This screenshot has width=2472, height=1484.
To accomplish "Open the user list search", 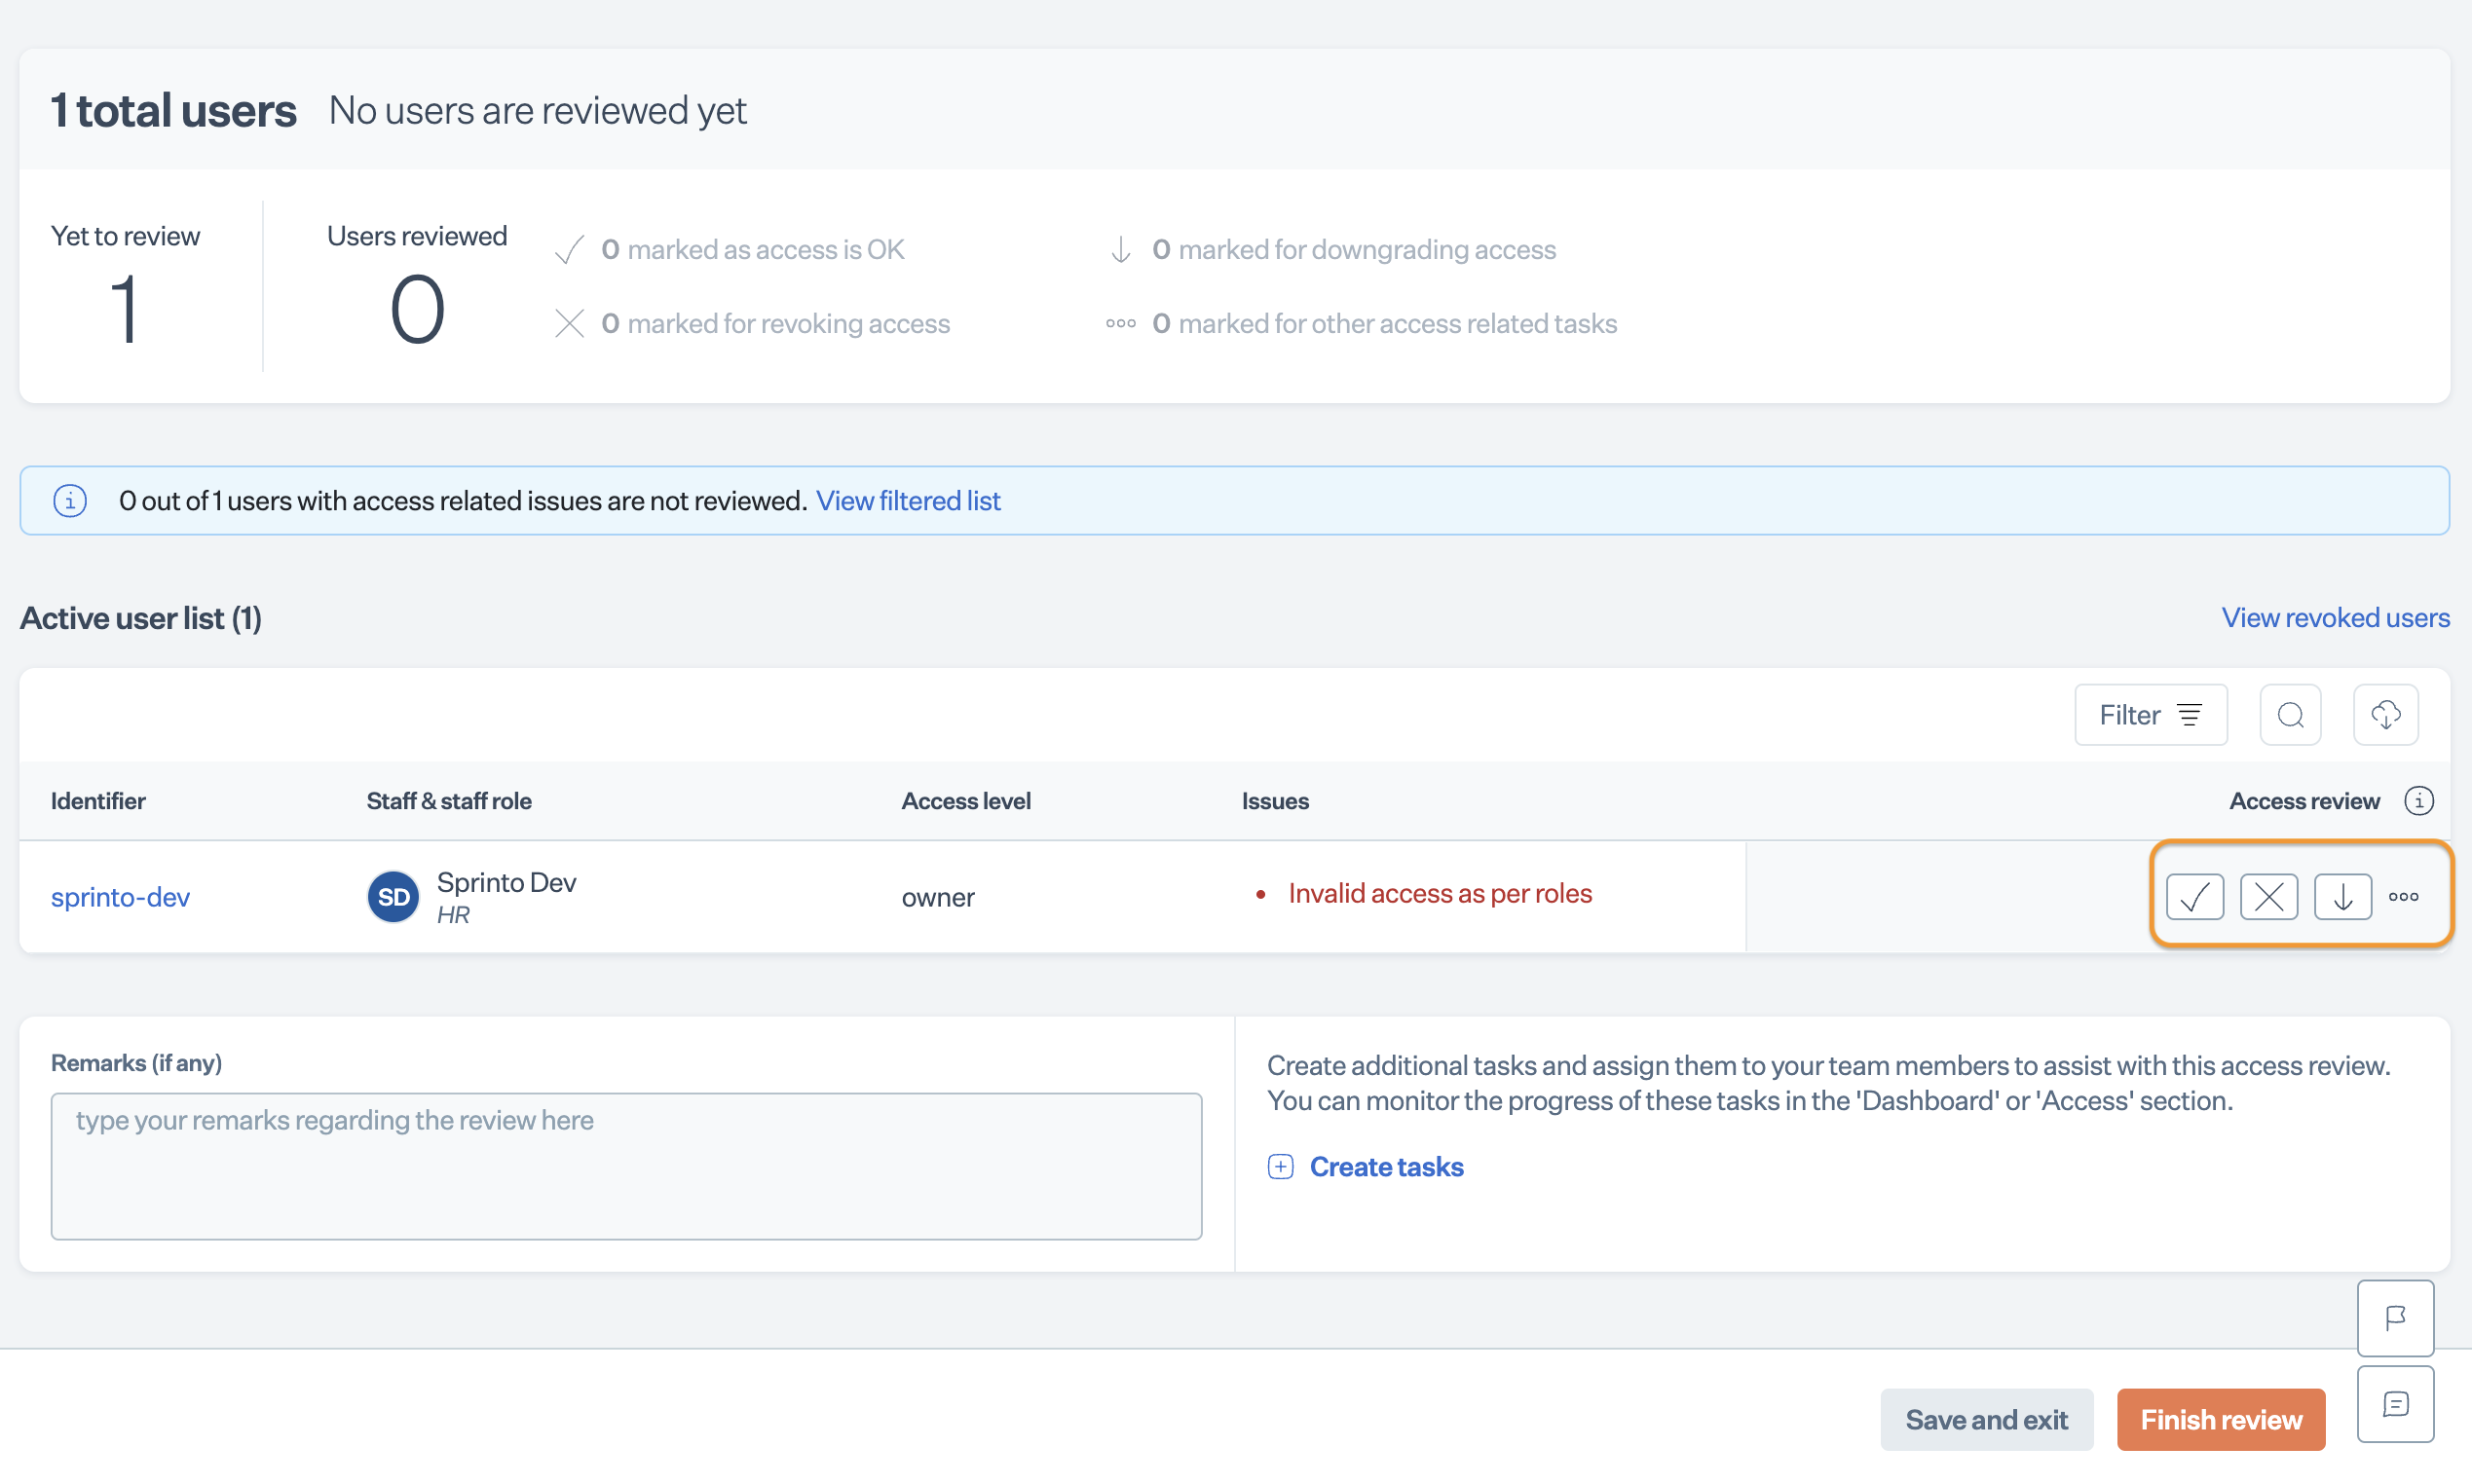I will 2290,715.
